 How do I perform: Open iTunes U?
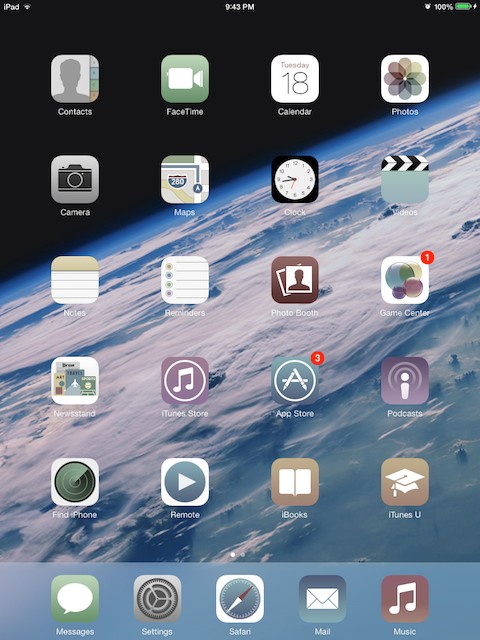point(405,482)
